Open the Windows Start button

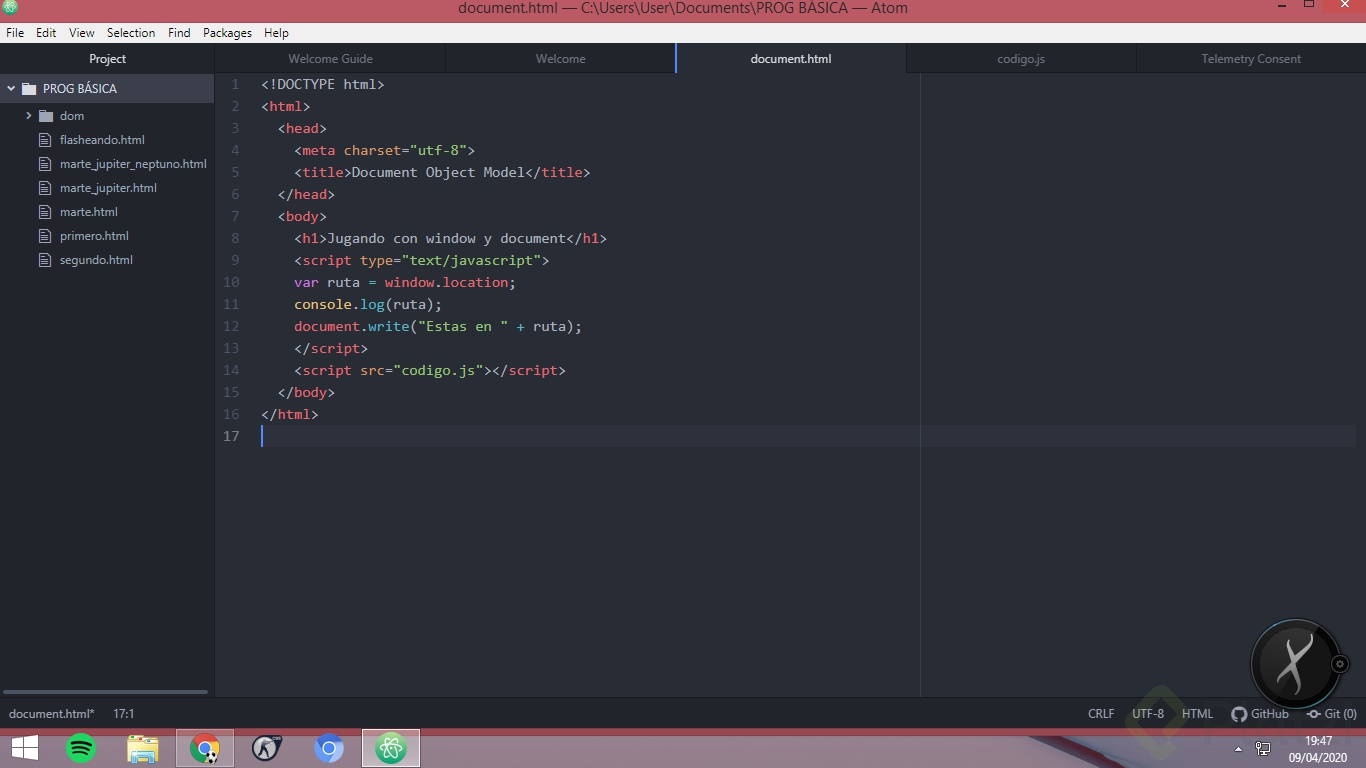(25, 748)
